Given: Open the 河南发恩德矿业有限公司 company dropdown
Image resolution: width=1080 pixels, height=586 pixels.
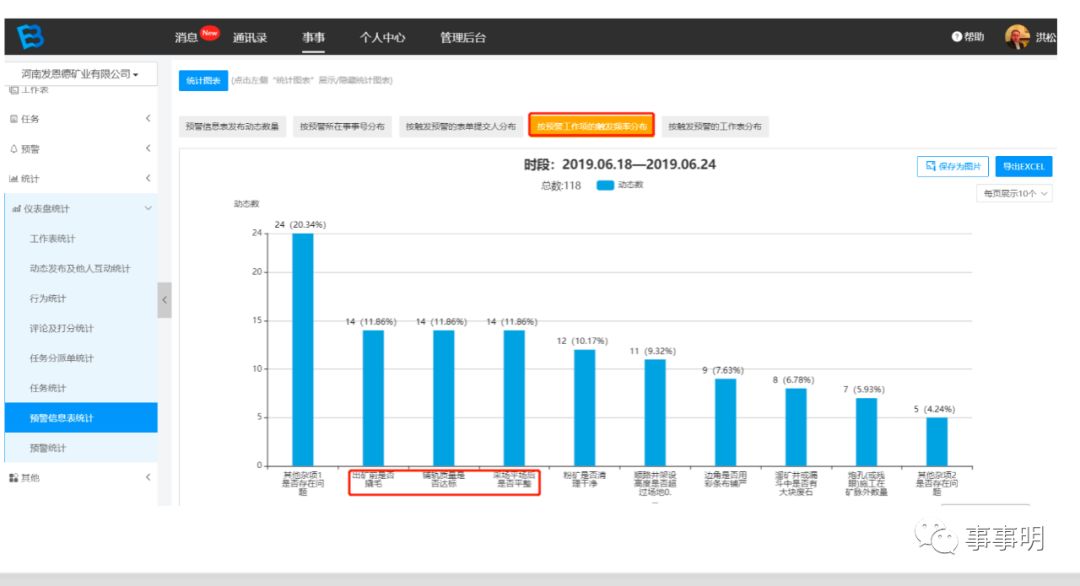Looking at the screenshot, I should (x=80, y=74).
